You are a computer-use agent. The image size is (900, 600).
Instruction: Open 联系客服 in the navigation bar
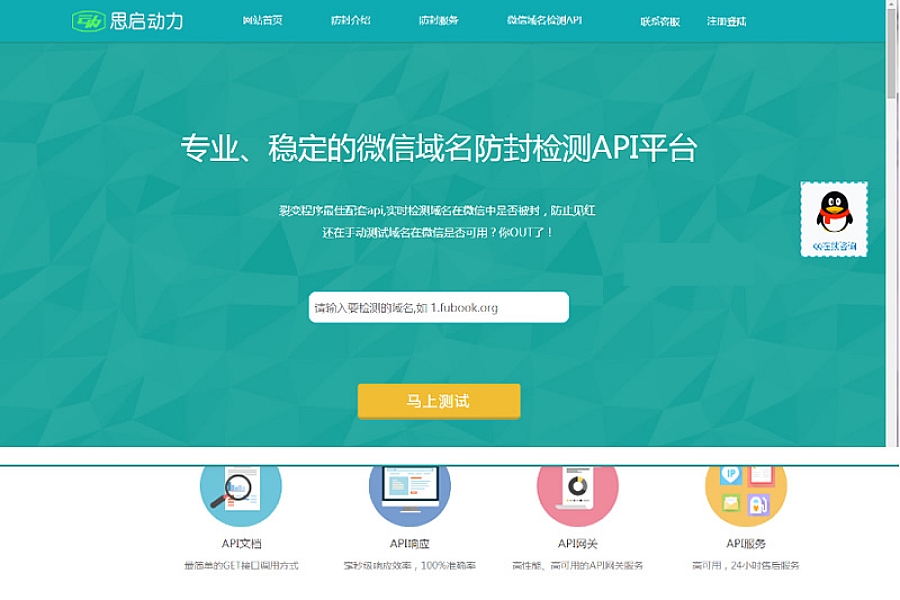[660, 21]
